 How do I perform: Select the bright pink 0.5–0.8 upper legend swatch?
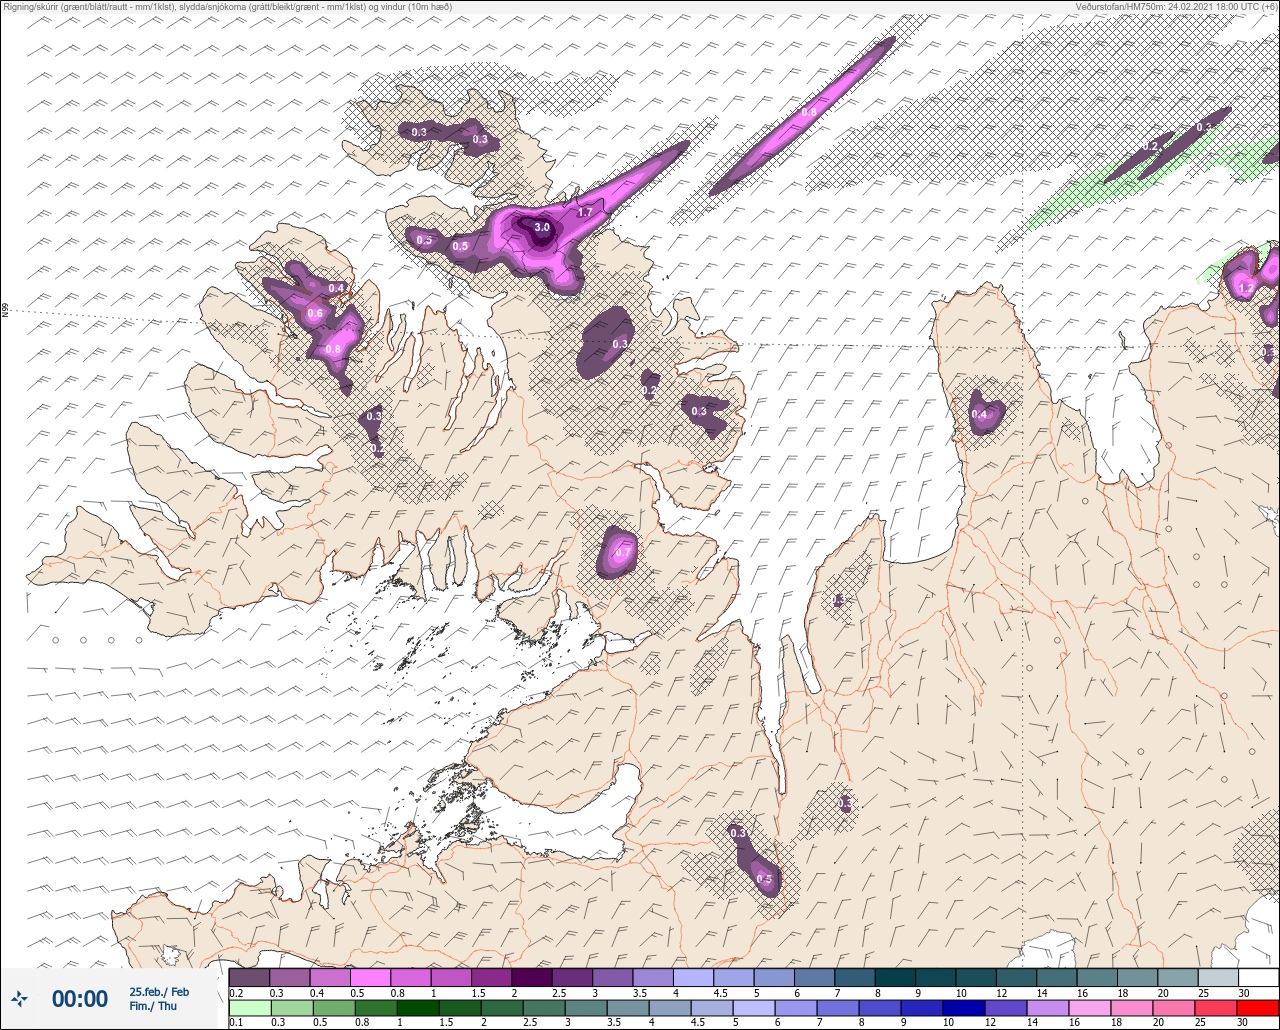[x=369, y=977]
